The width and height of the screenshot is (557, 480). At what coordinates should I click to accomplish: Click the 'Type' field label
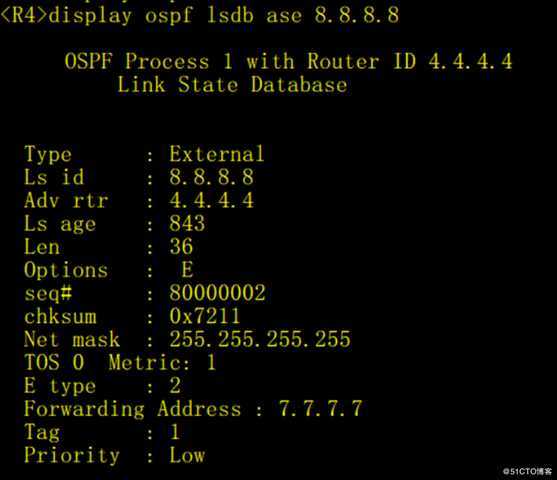coord(48,155)
